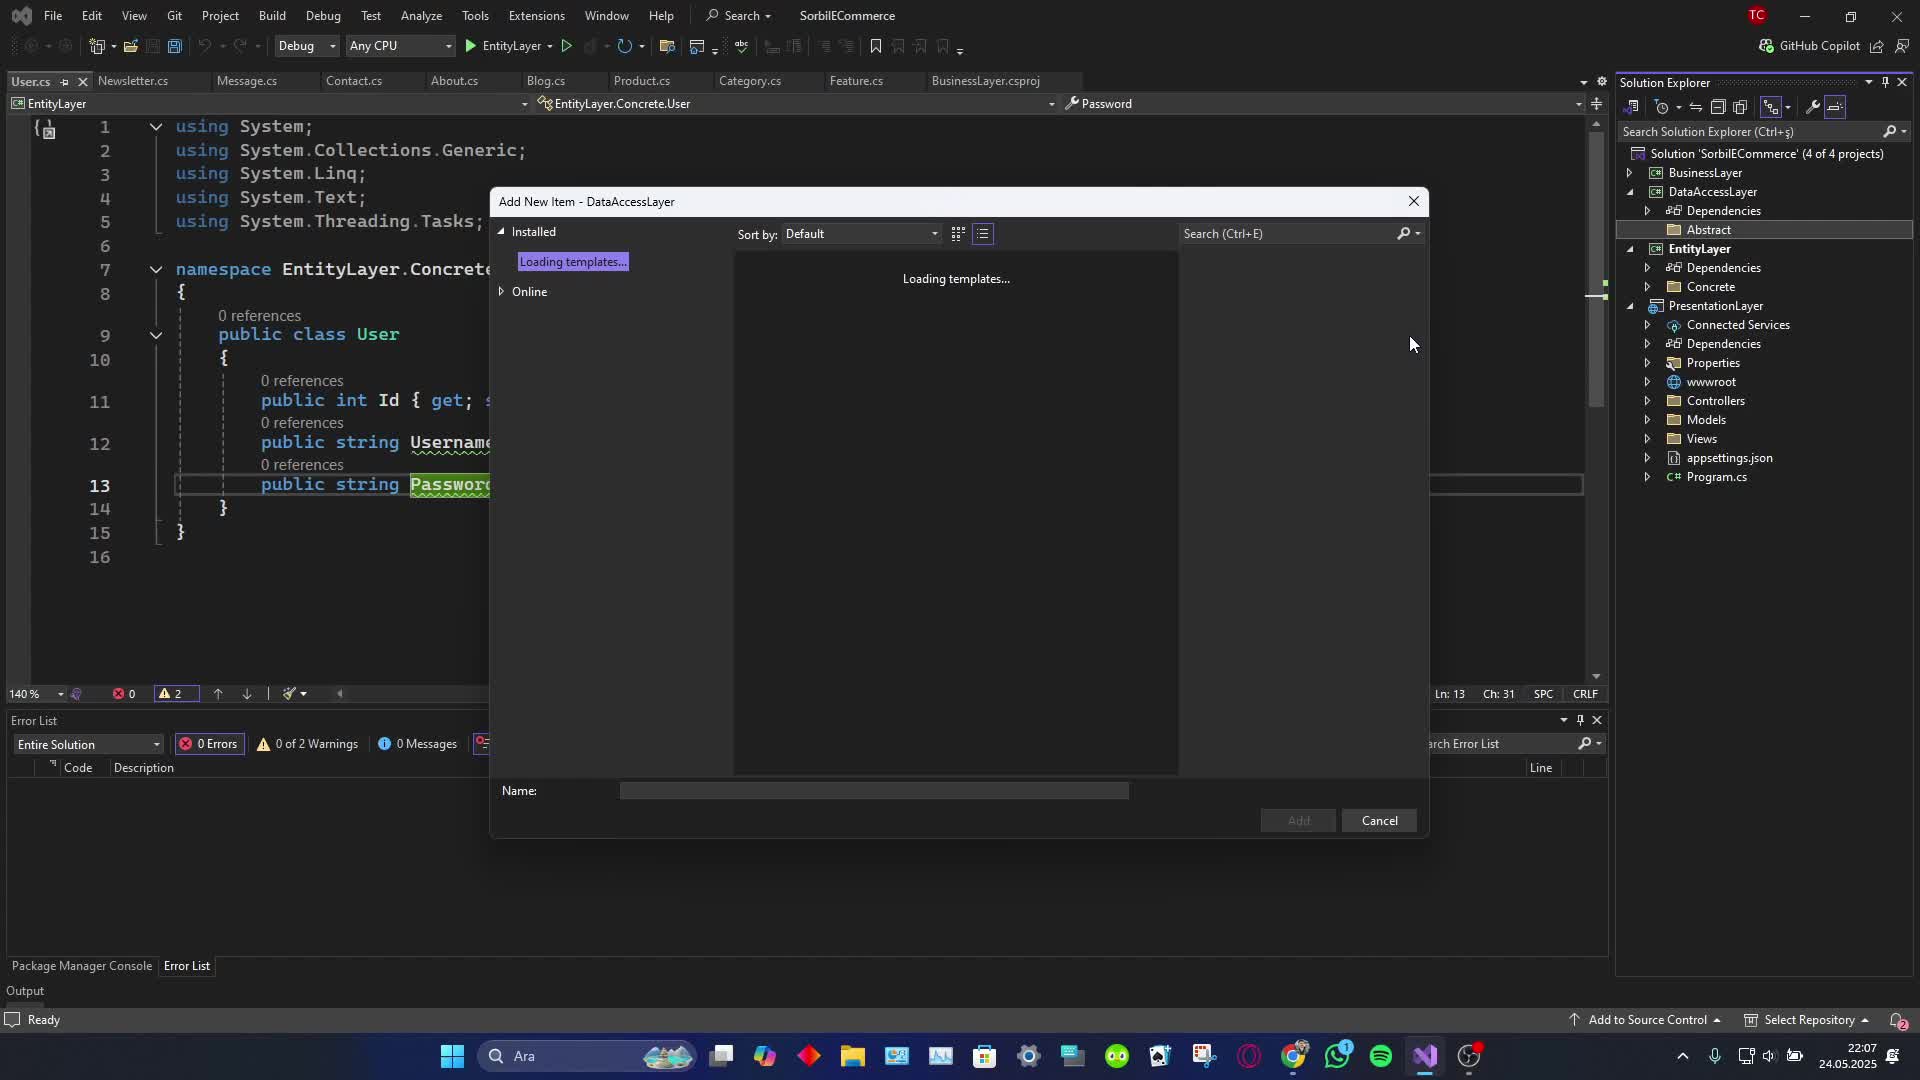Open the Git menu
Viewport: 1920px width, 1080px height.
coord(174,16)
